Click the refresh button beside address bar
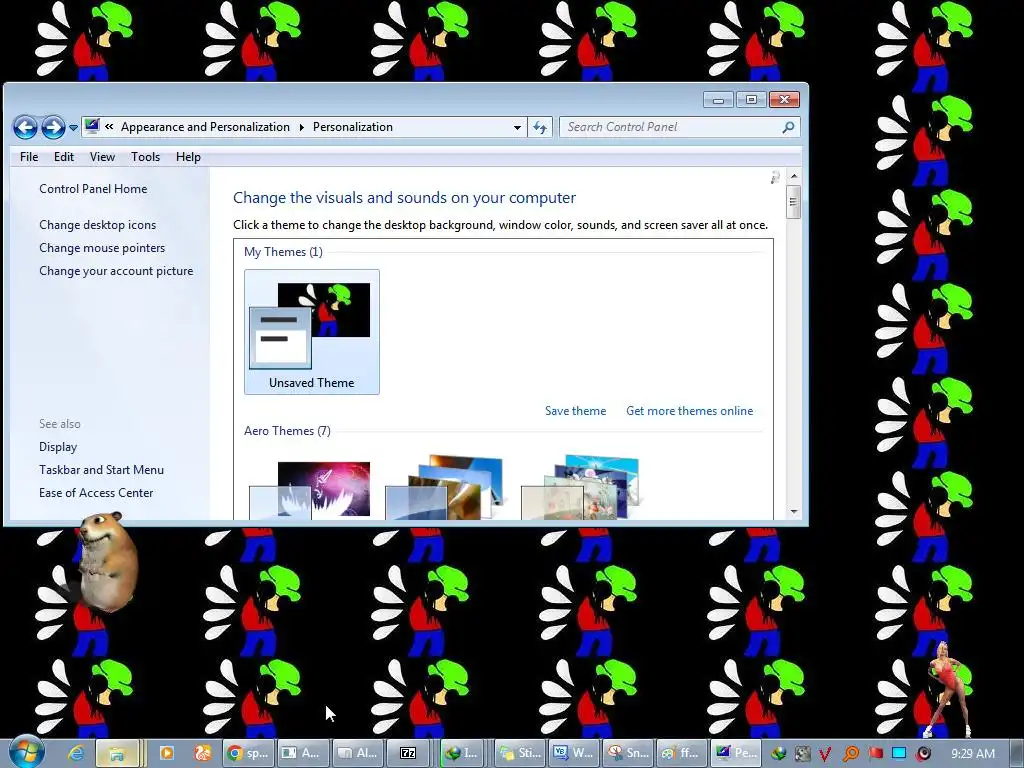1024x768 pixels. 540,127
